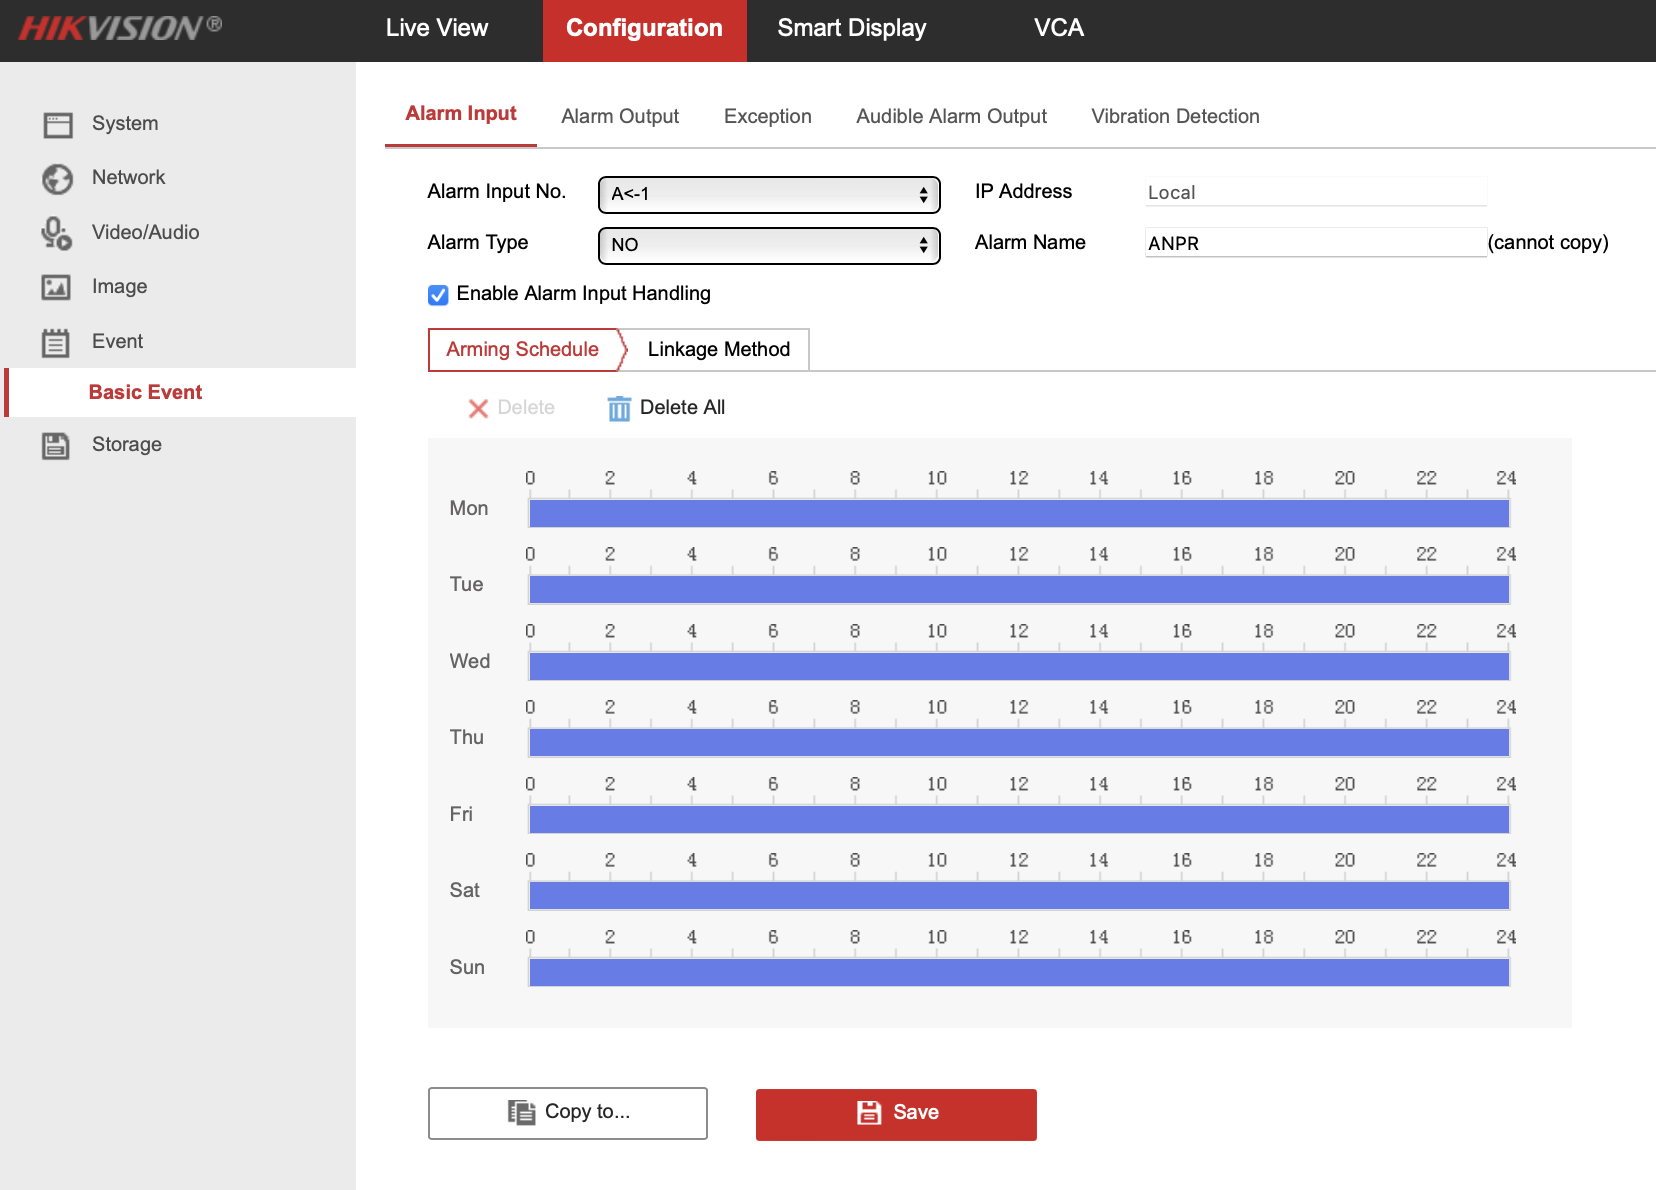Expand the Alarm Type dropdown

click(768, 246)
